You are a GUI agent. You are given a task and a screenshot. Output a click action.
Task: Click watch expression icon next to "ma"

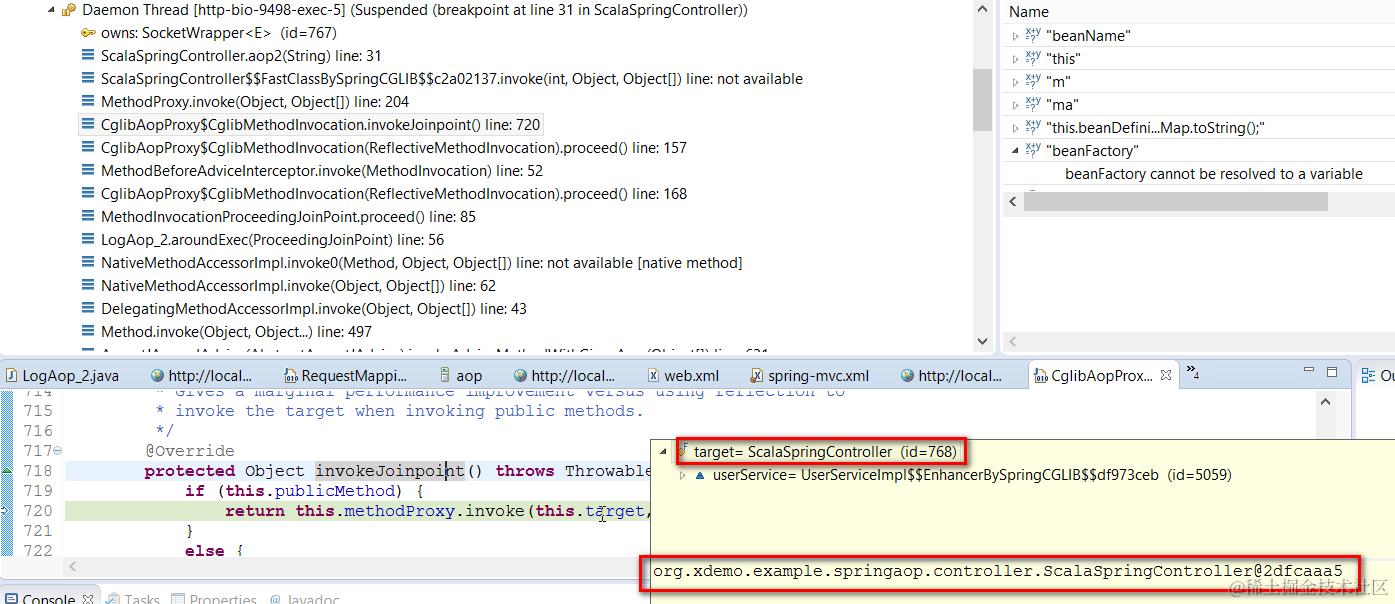(1033, 104)
